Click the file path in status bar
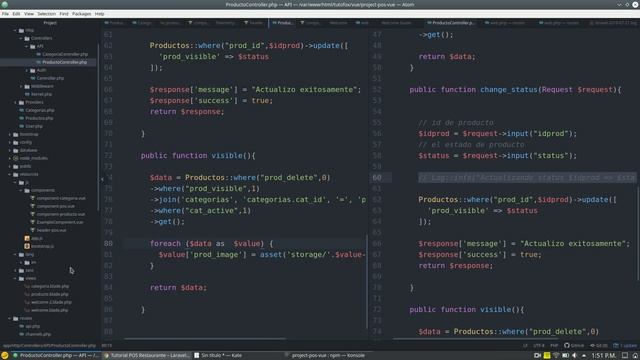 [49, 346]
